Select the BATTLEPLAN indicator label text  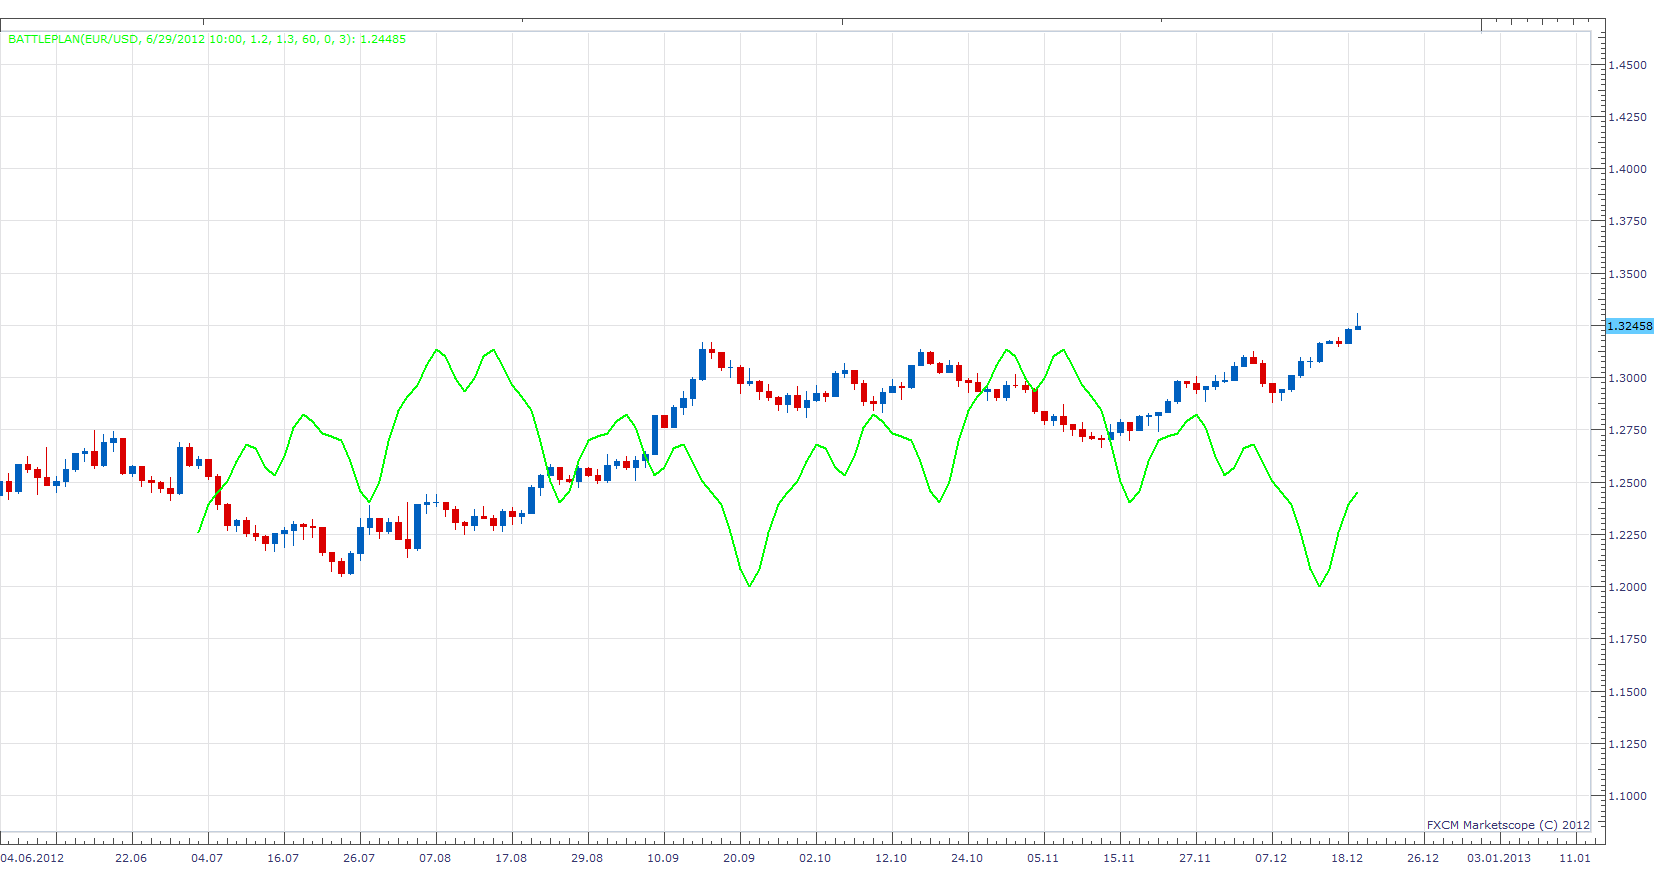[207, 39]
